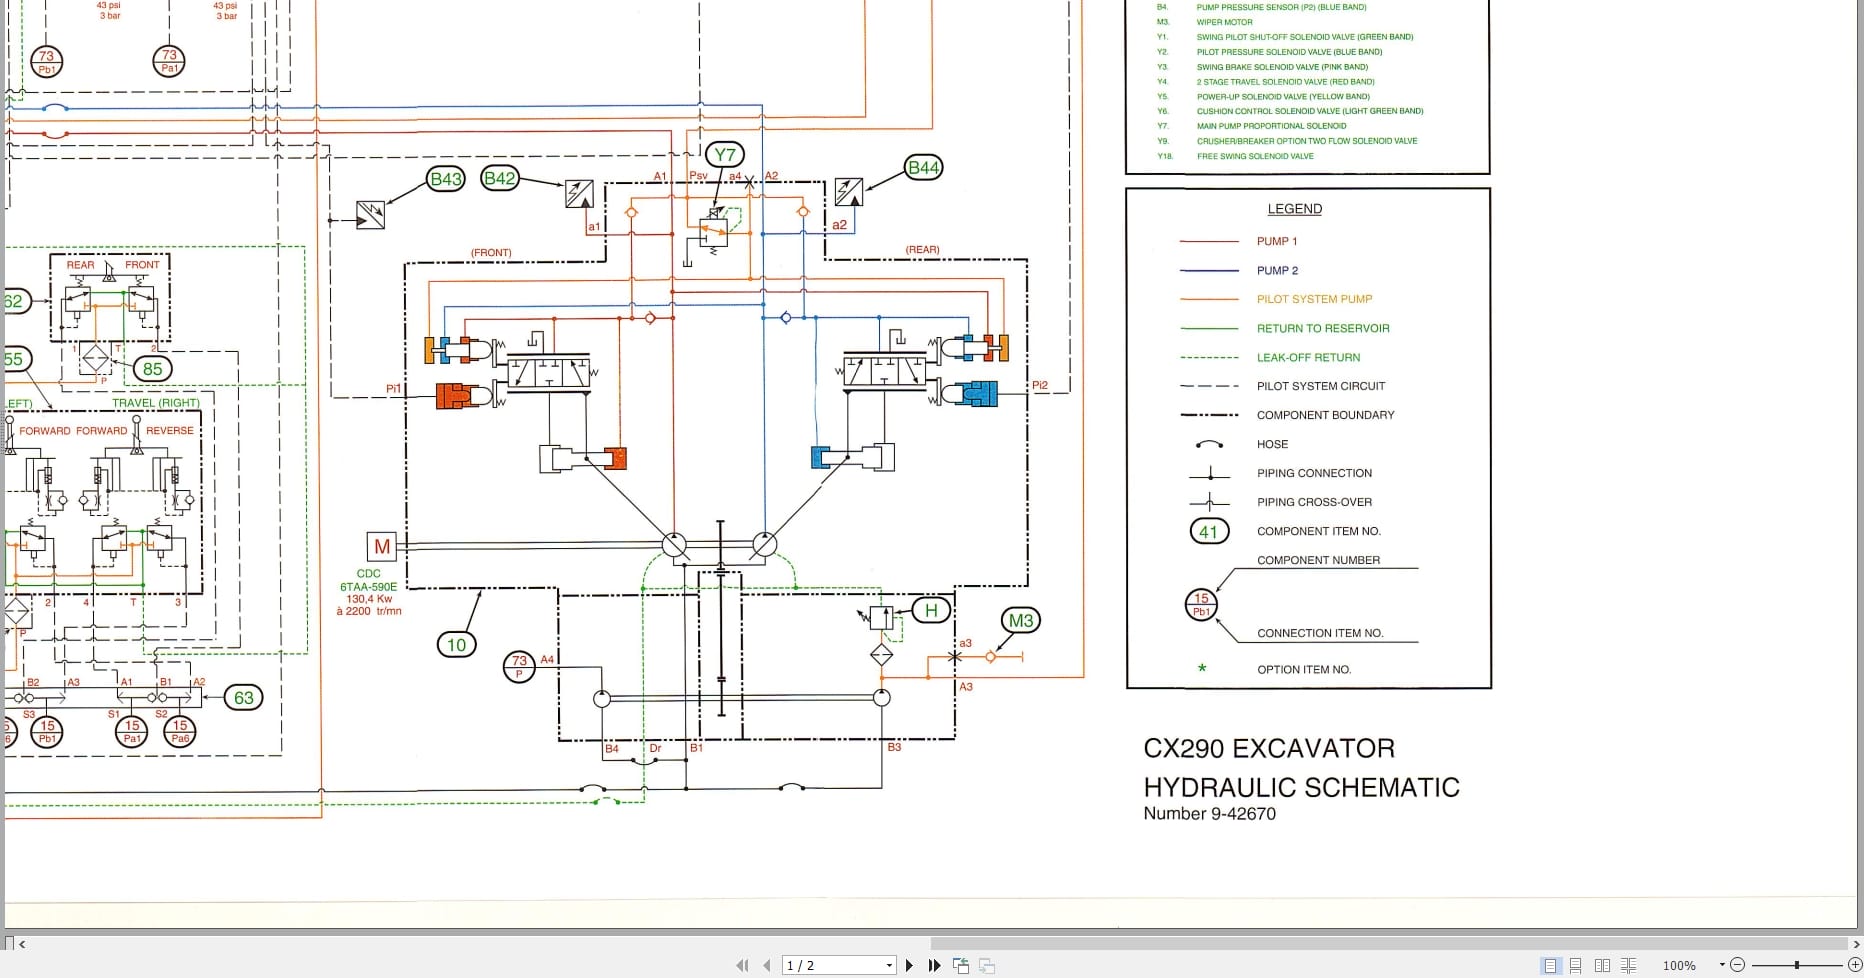This screenshot has width=1864, height=978.
Task: Zoom out using the minus icon
Action: click(1738, 965)
